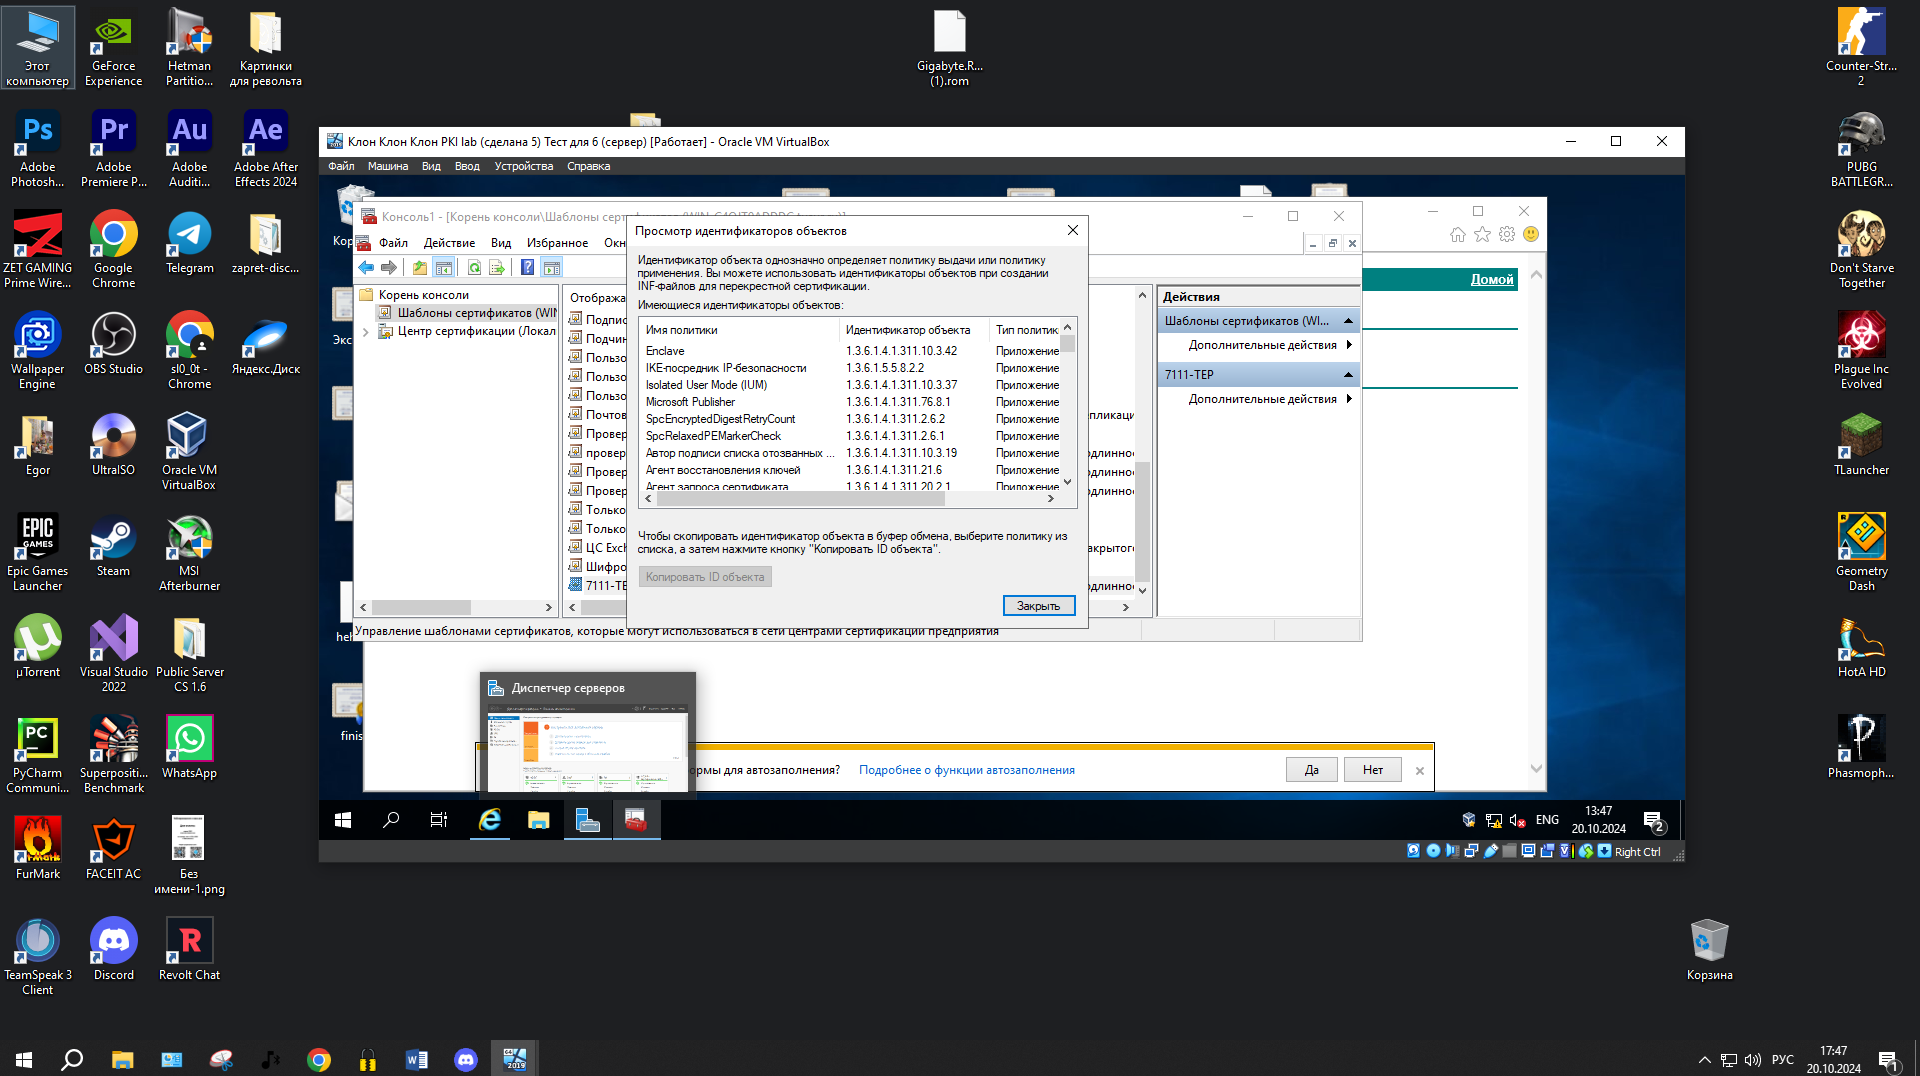The height and width of the screenshot is (1076, 1920).
Task: Click Server Manager icon in guest taskbar
Action: [x=588, y=820]
